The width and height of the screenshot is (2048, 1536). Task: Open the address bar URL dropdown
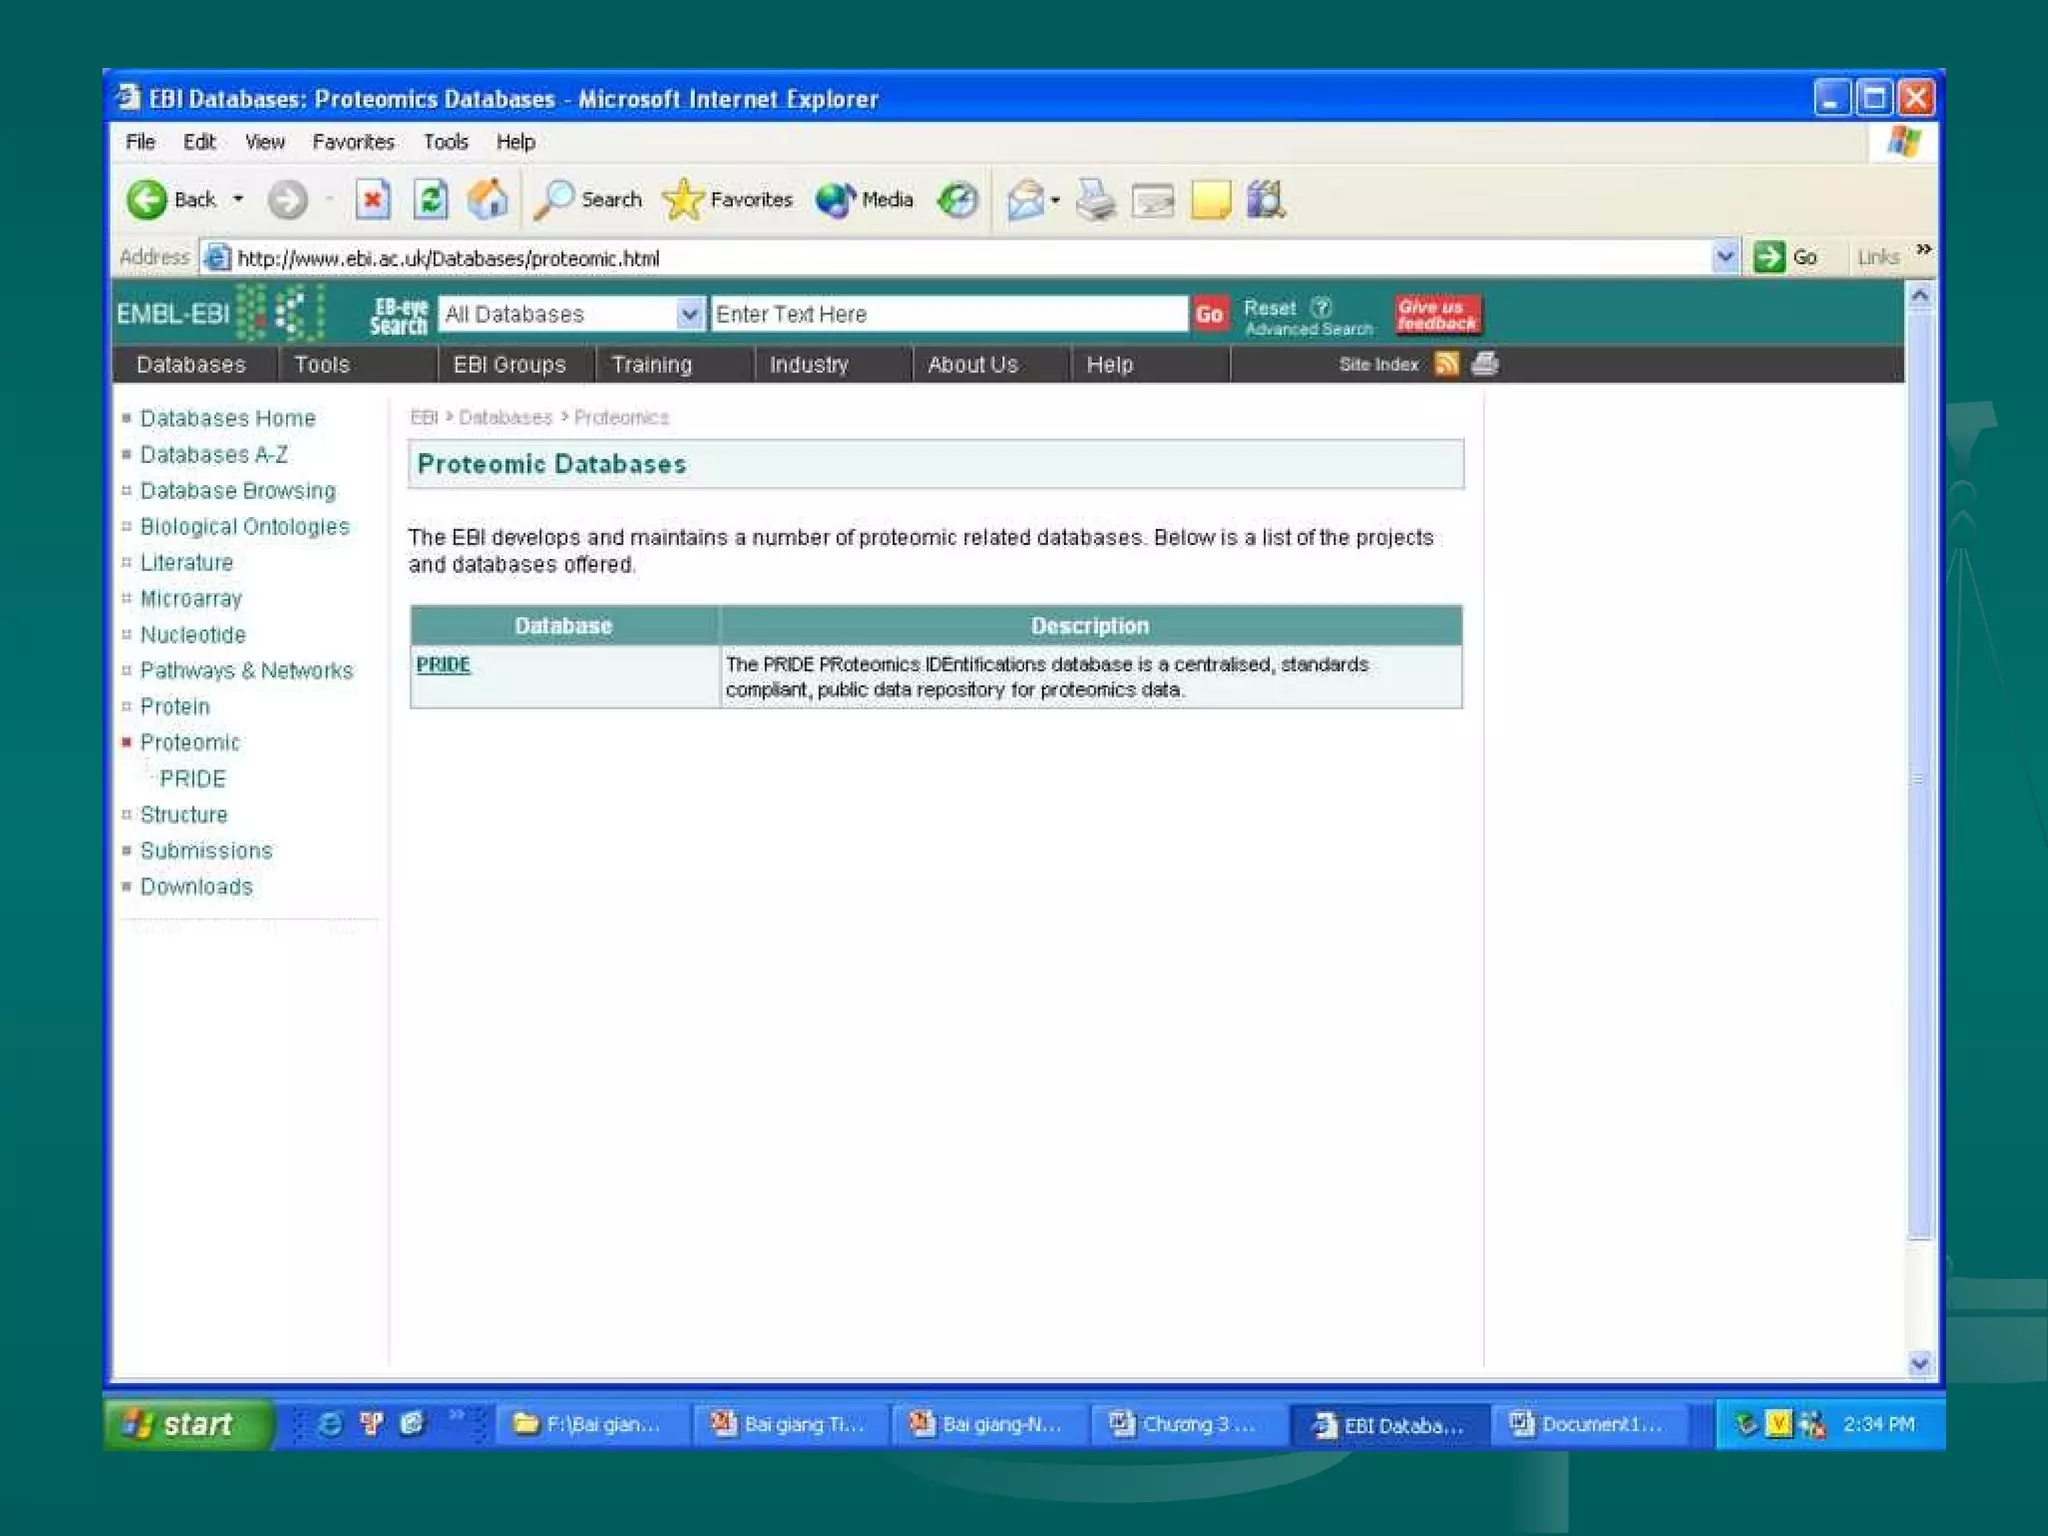1724,257
